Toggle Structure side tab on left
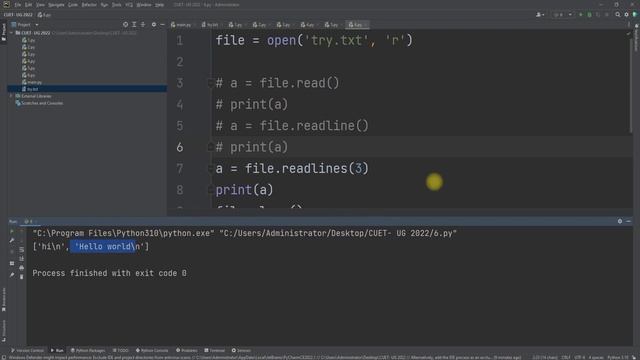 pos(4,331)
